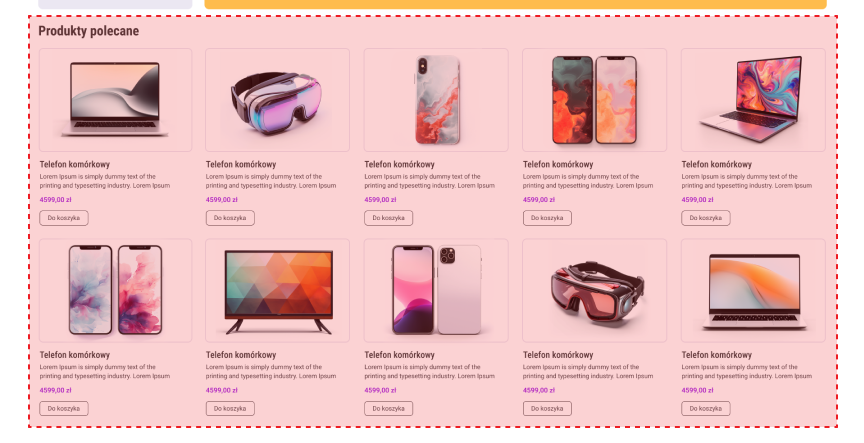Add the colorful swirl laptop to cart
Screen dimensions: 864x443
(x=706, y=218)
